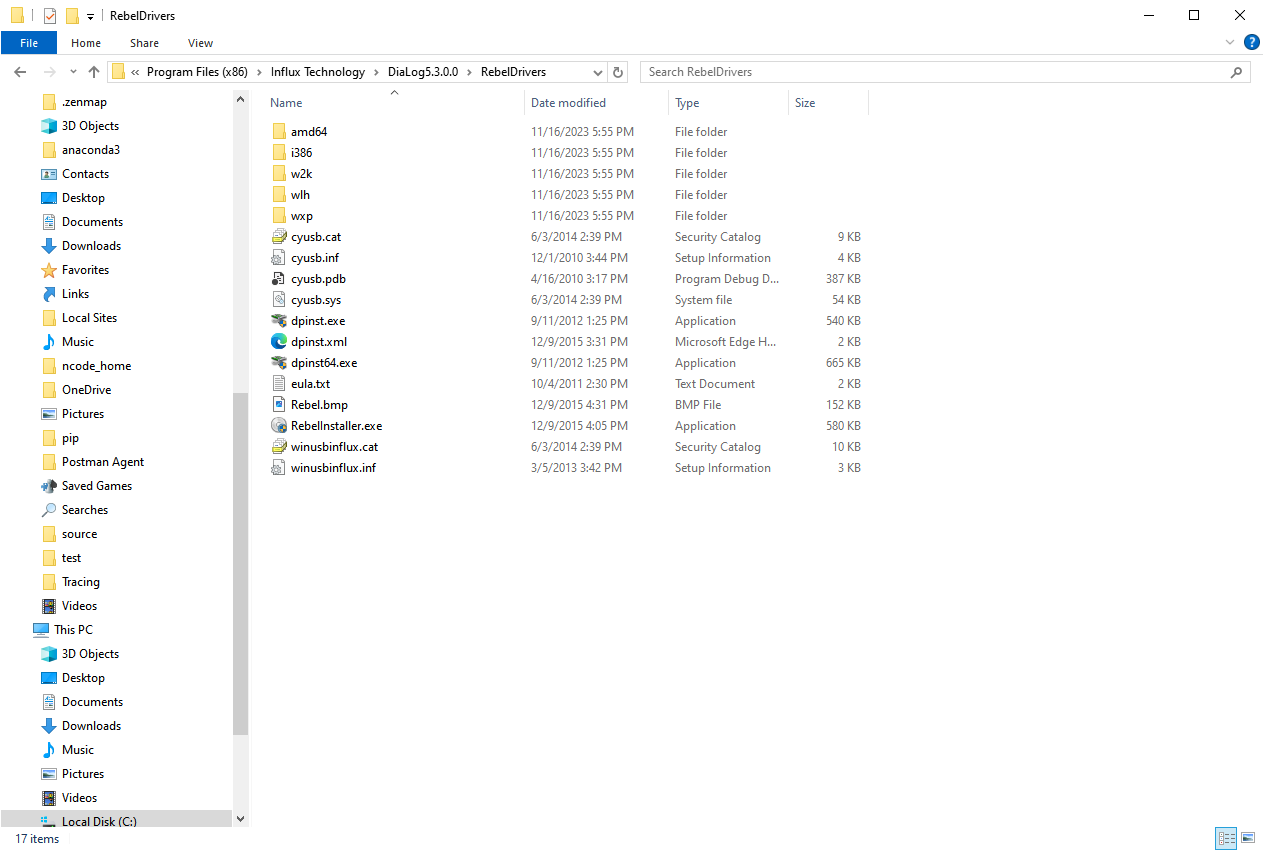This screenshot has height=851, width=1264.
Task: Click the cyusb.cat security catalog icon
Action: (x=279, y=237)
